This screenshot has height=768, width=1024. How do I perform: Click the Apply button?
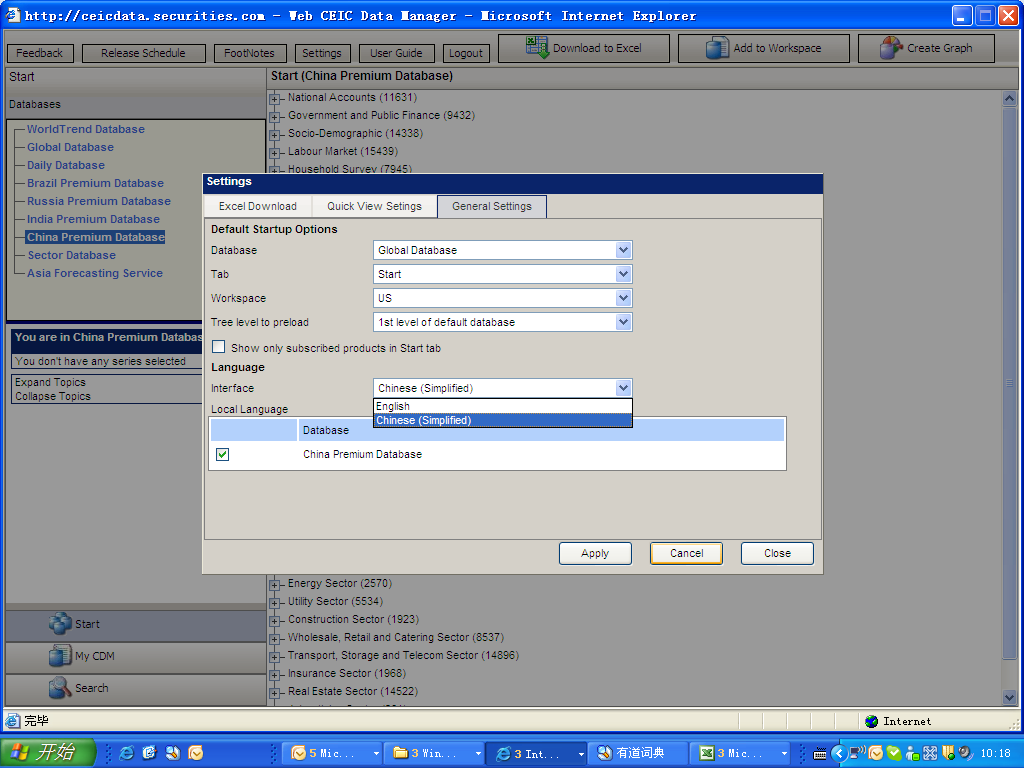(595, 553)
